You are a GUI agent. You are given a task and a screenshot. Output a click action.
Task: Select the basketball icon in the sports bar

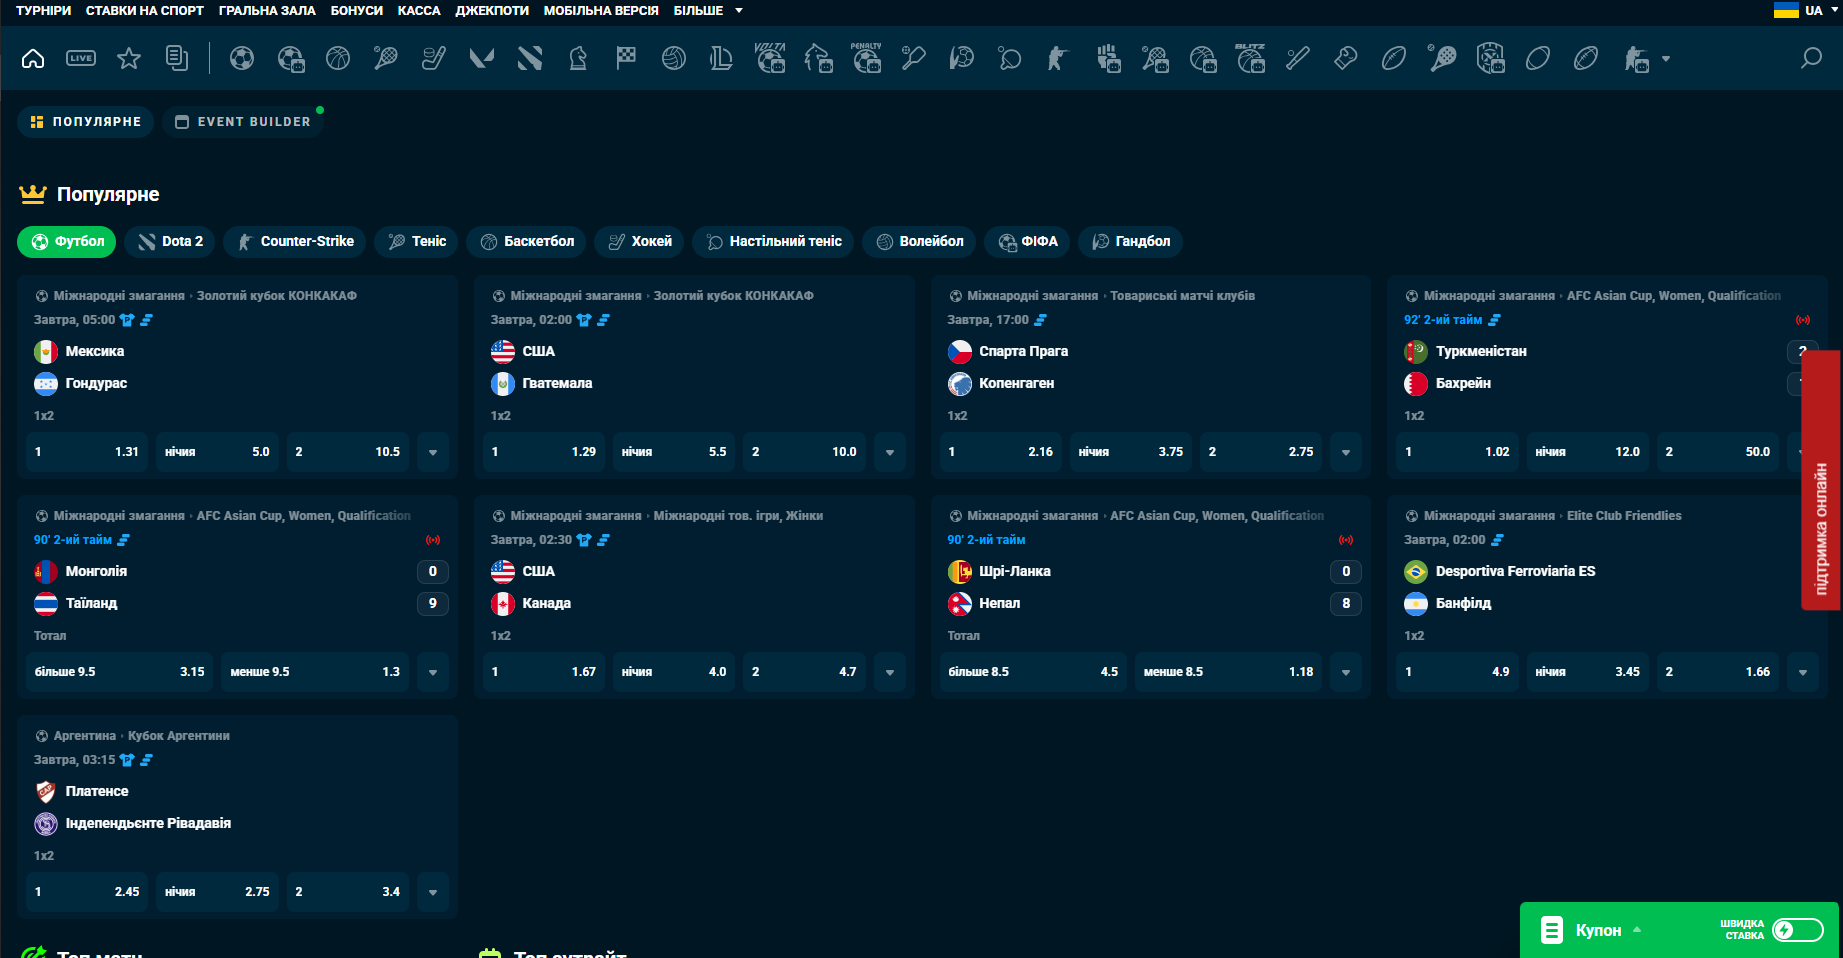coord(338,59)
